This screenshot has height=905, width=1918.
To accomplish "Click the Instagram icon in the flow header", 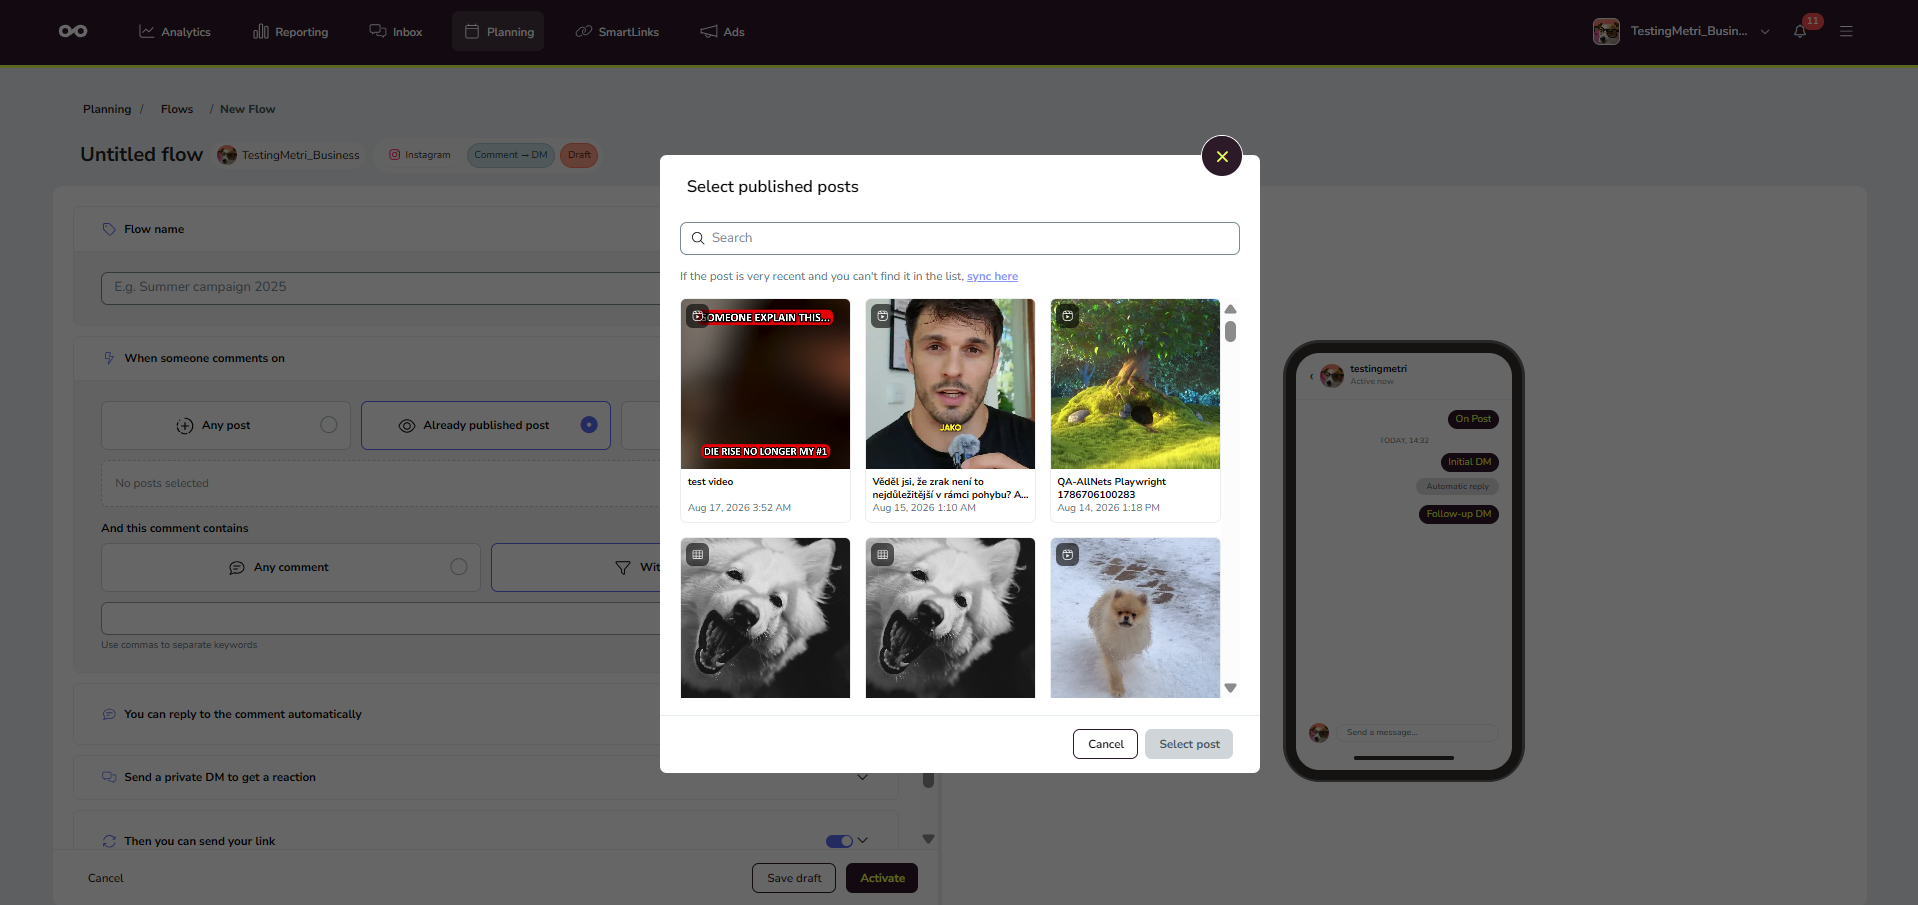I will pyautogui.click(x=395, y=155).
